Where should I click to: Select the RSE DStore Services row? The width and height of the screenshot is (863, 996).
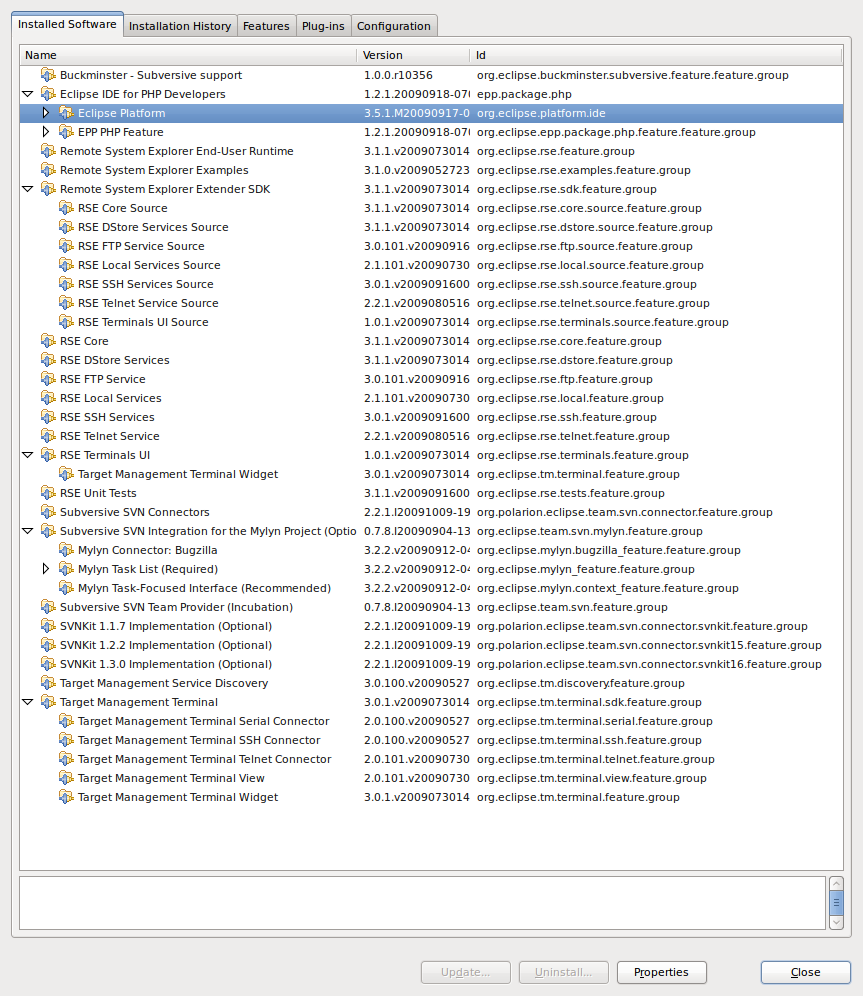coord(431,360)
